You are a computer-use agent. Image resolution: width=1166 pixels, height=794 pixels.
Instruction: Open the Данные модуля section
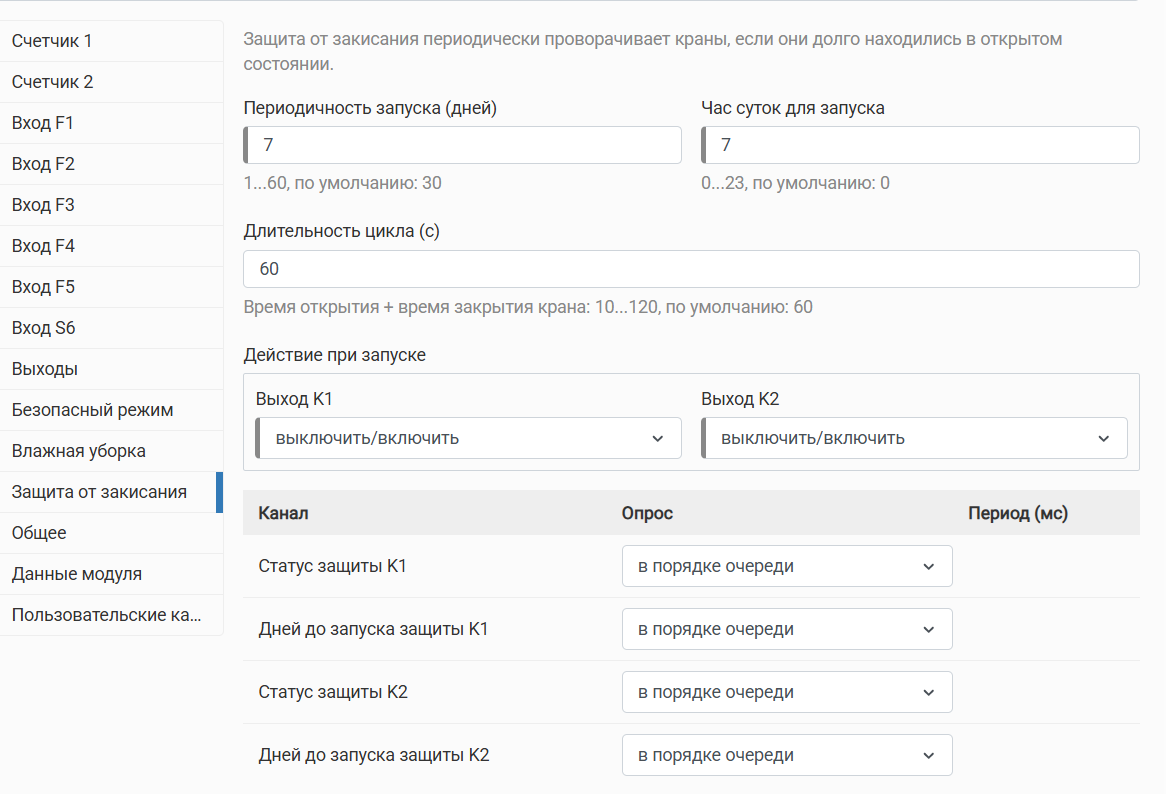[112, 574]
